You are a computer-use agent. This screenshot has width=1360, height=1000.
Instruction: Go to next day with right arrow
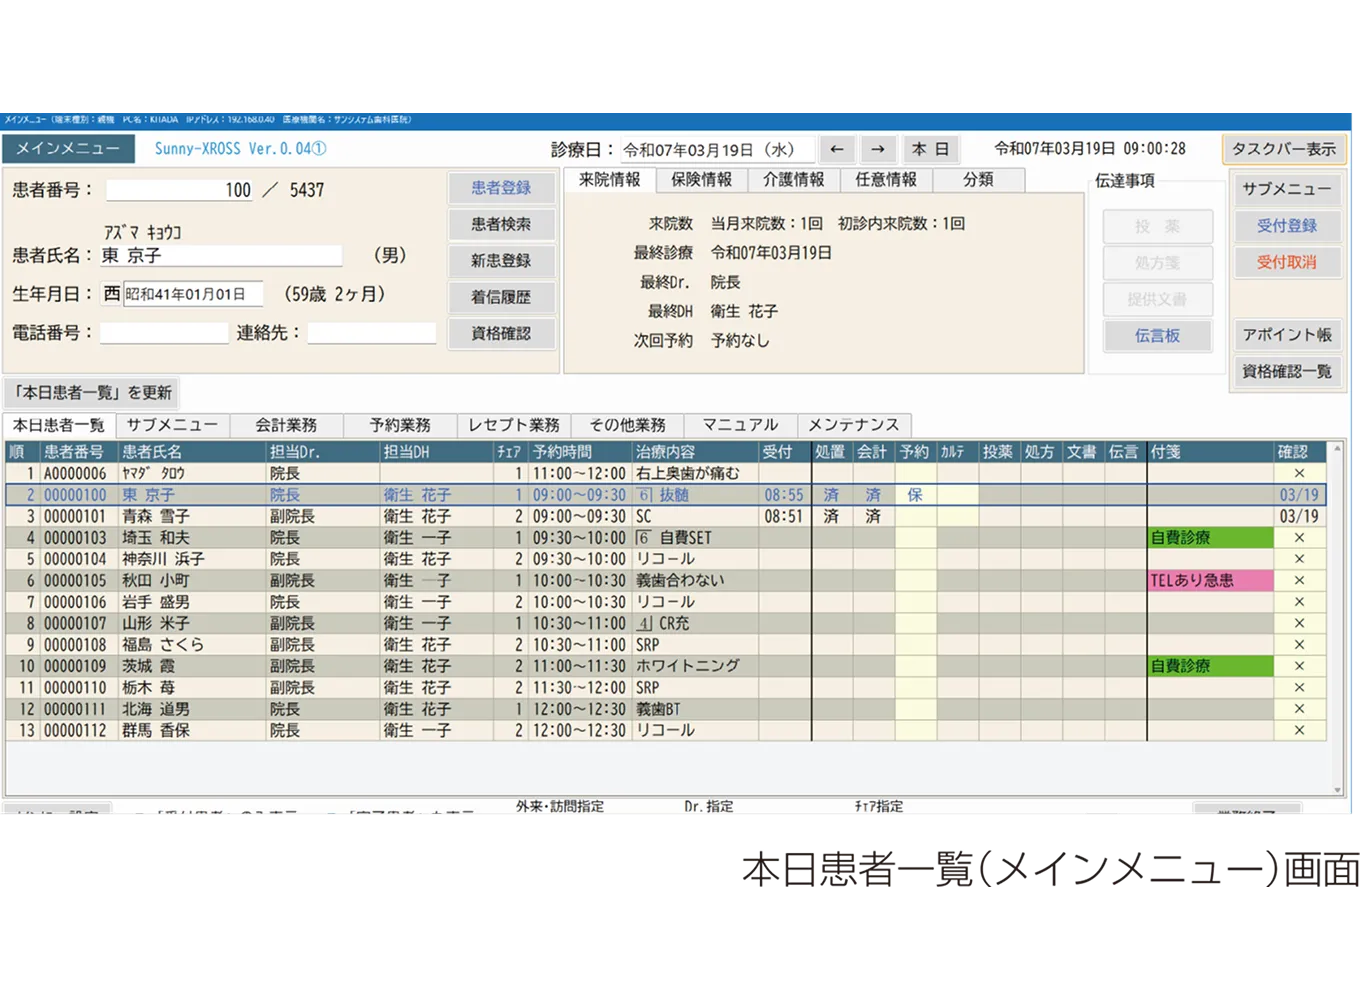click(x=877, y=149)
